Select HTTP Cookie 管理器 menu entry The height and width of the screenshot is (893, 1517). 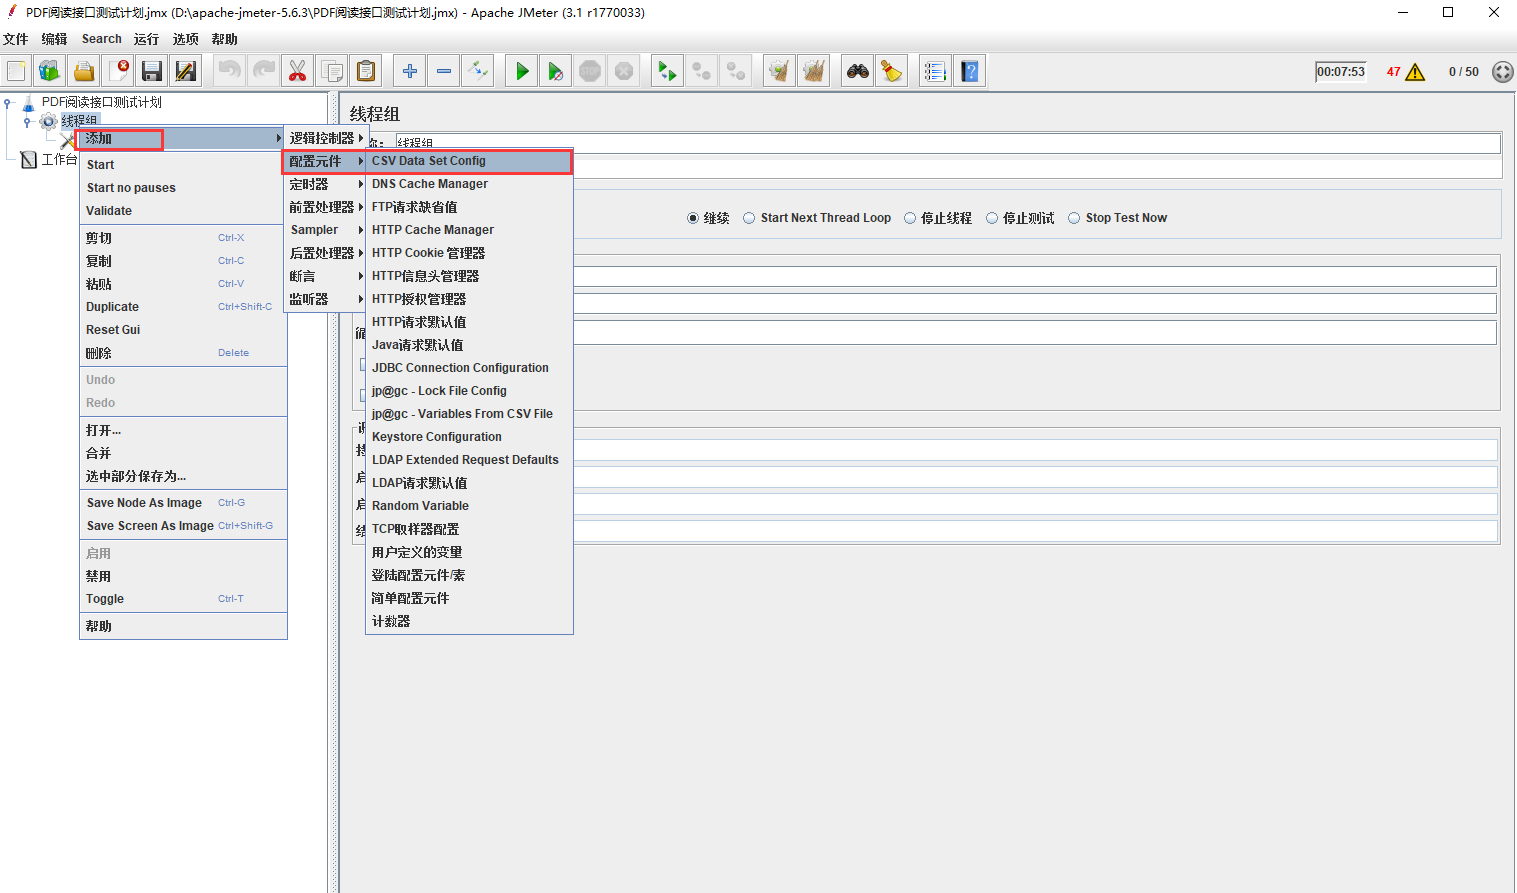click(x=428, y=253)
